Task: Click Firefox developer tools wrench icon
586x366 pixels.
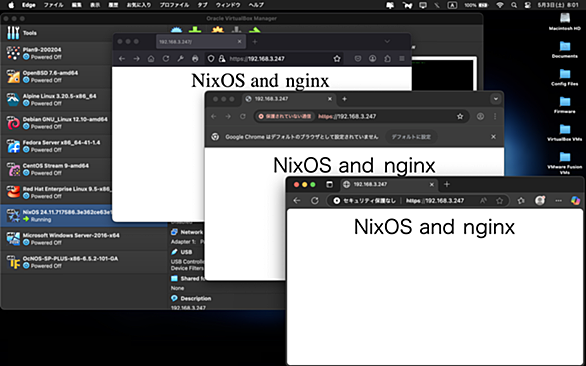Action: click(181, 59)
